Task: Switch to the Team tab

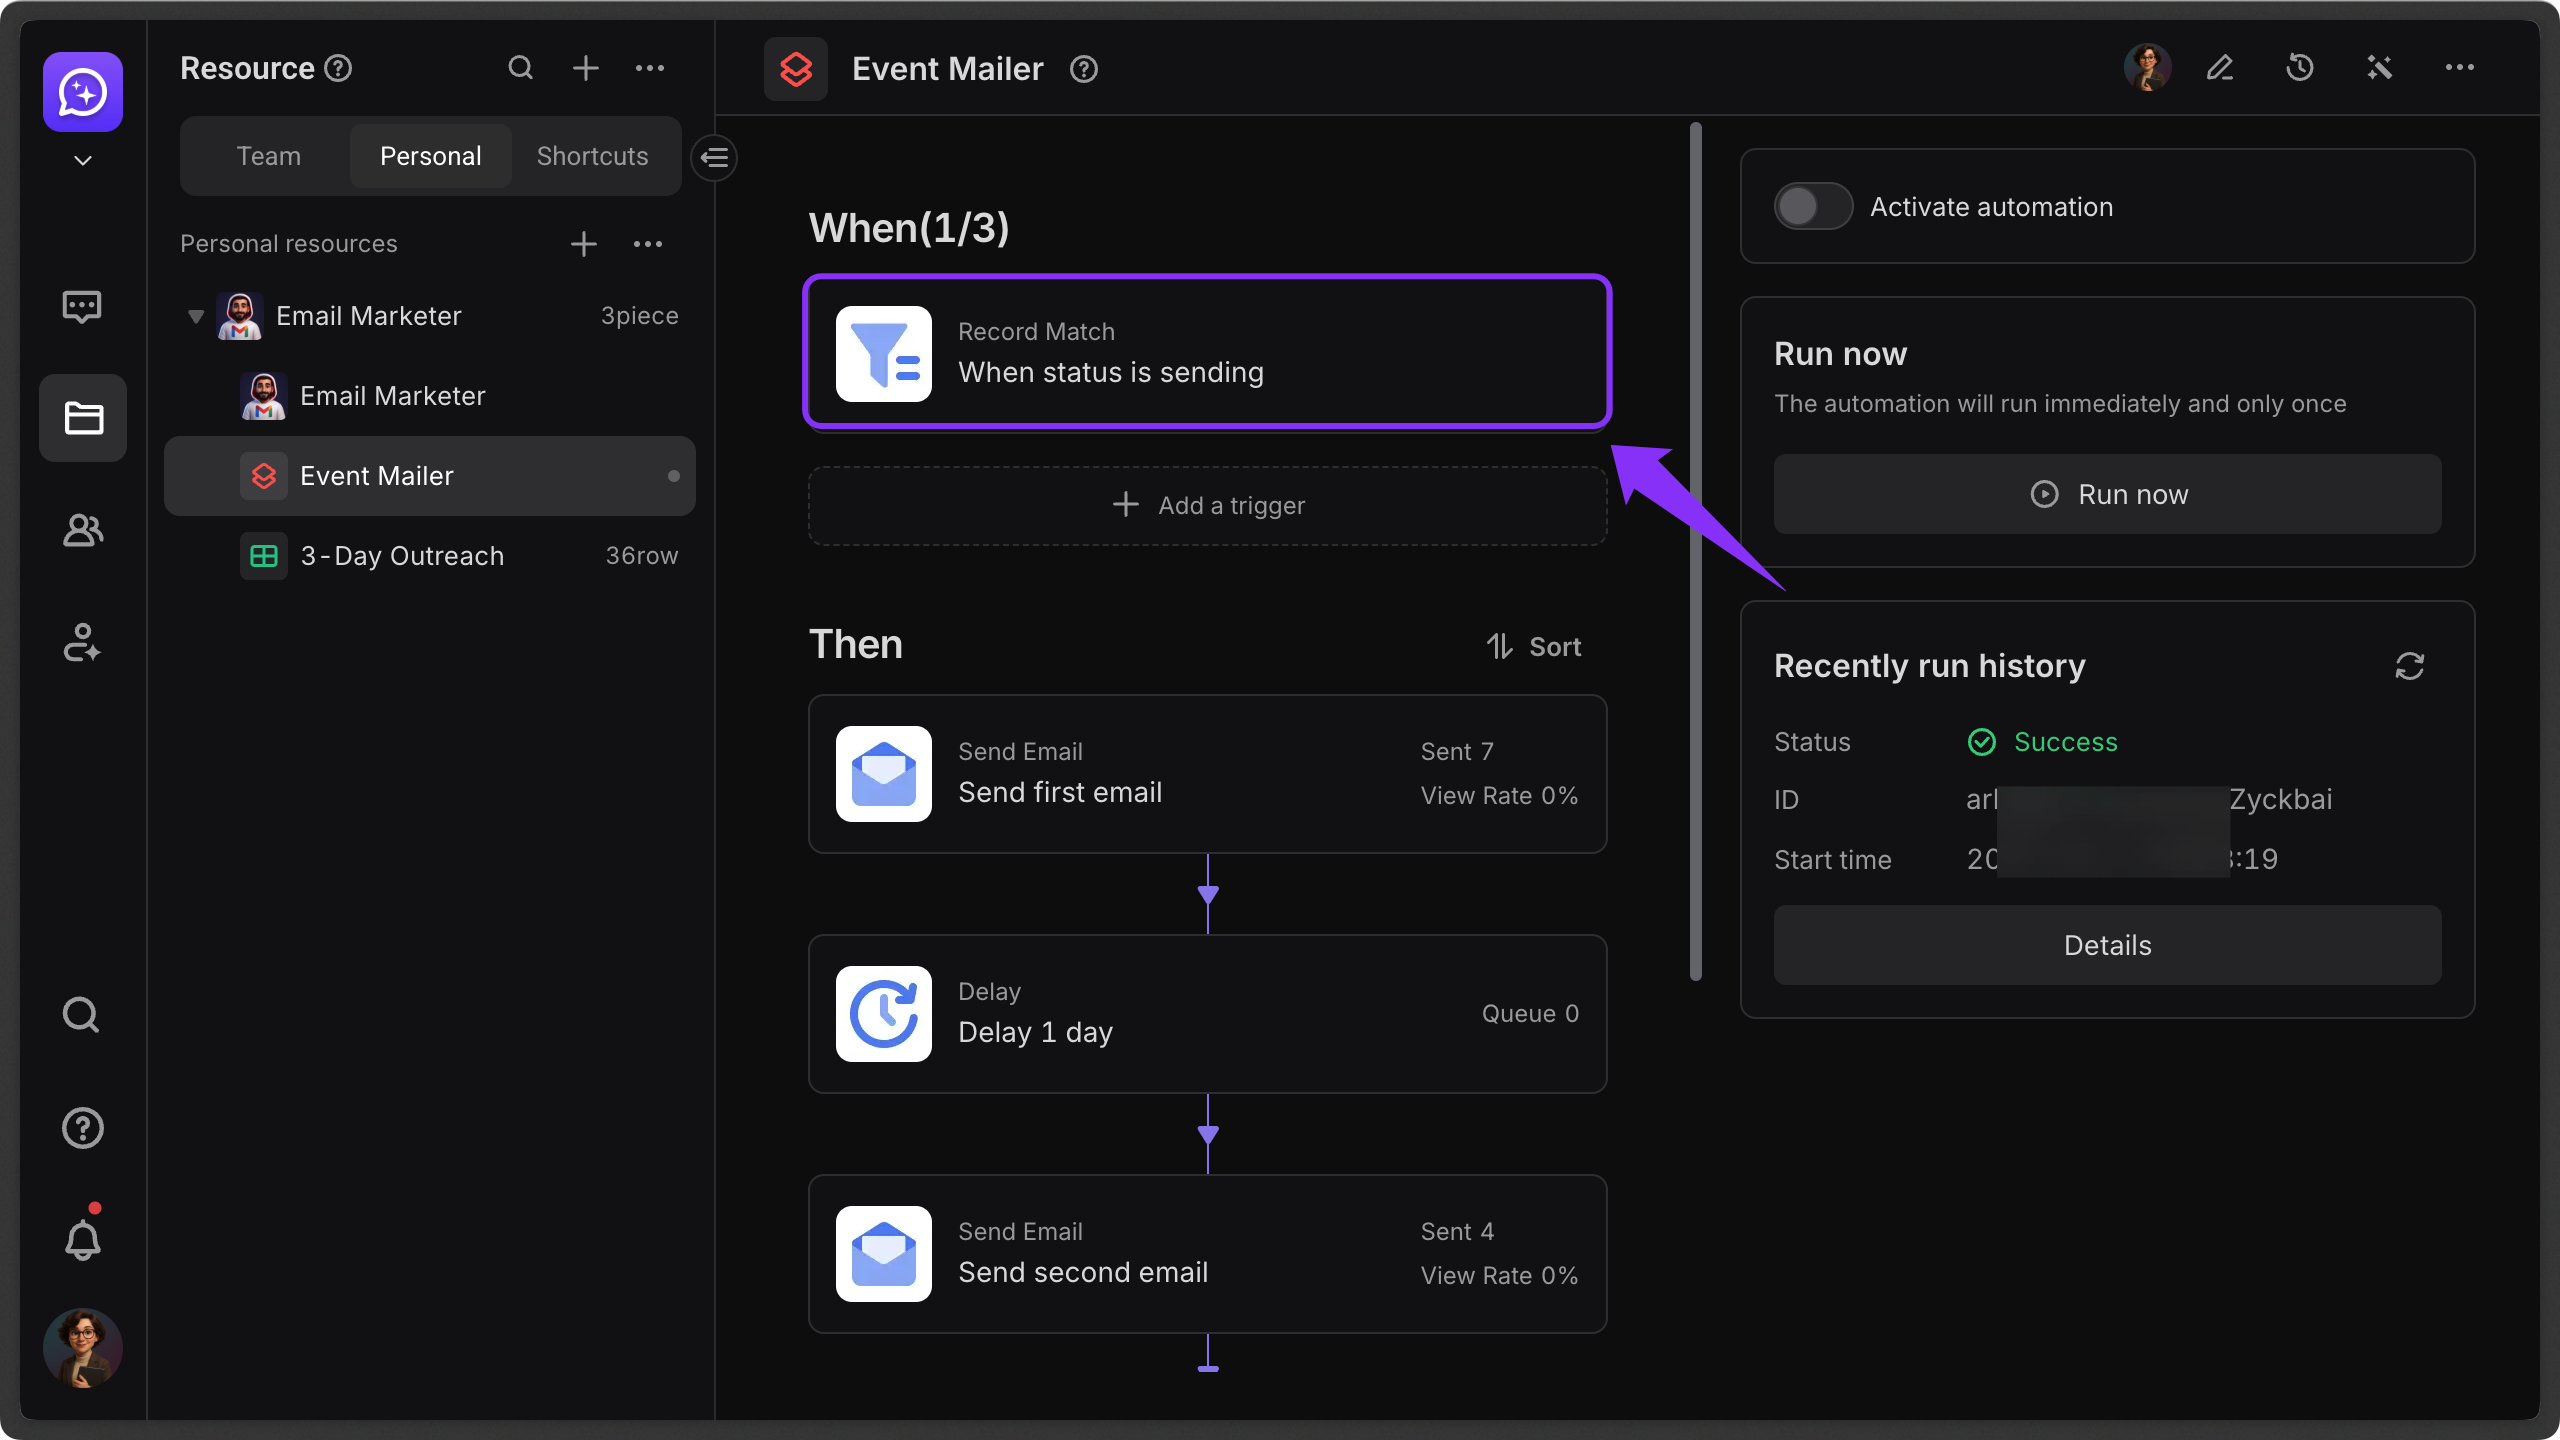Action: click(x=268, y=156)
